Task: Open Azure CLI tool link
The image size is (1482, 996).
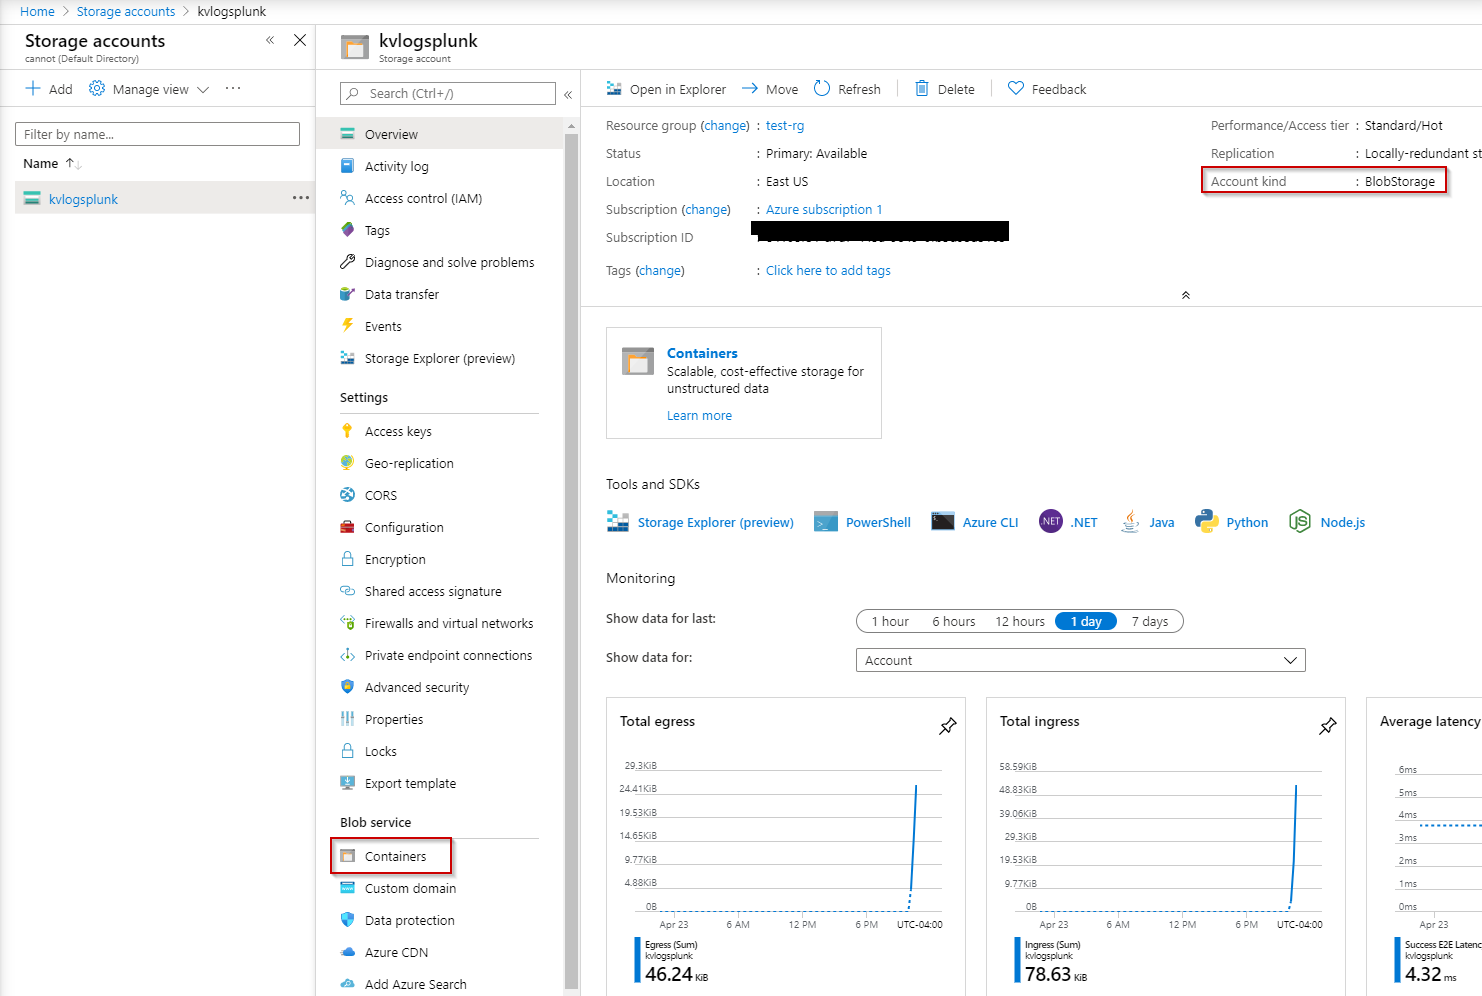Action: tap(975, 522)
